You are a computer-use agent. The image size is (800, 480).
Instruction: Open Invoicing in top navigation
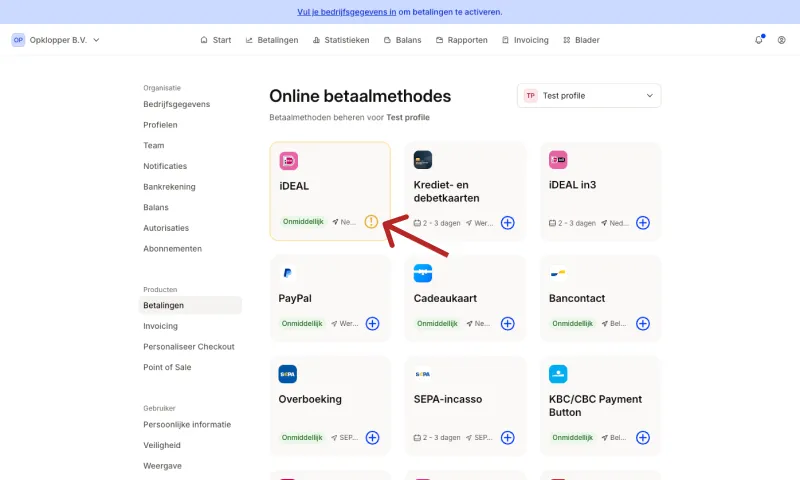[525, 40]
